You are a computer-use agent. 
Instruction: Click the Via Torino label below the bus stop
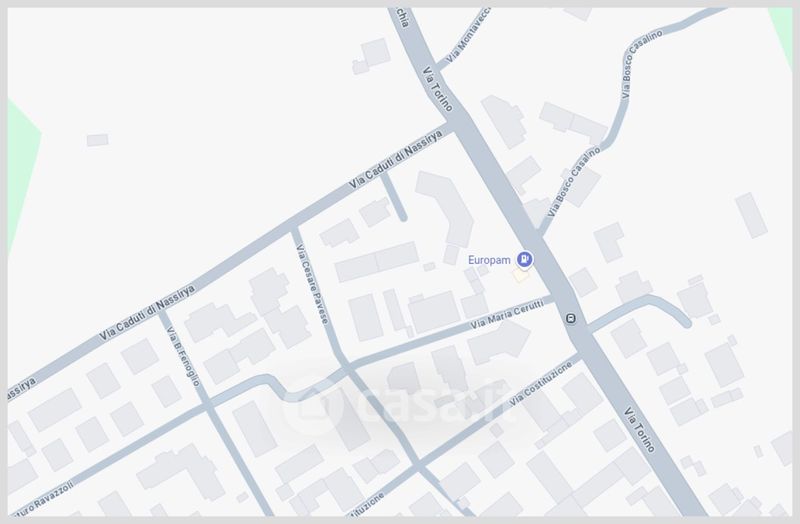pyautogui.click(x=639, y=430)
